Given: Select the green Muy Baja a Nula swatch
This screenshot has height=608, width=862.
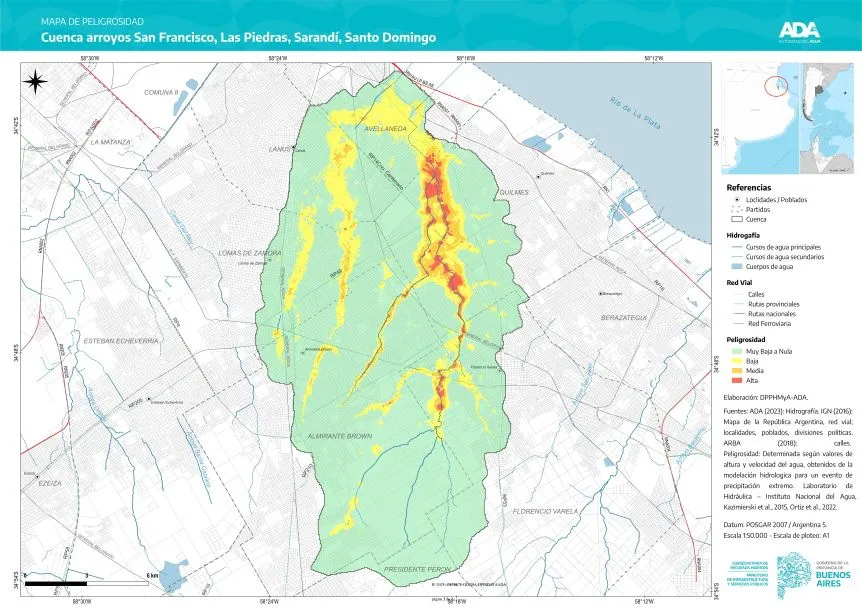Looking at the screenshot, I should tap(737, 351).
